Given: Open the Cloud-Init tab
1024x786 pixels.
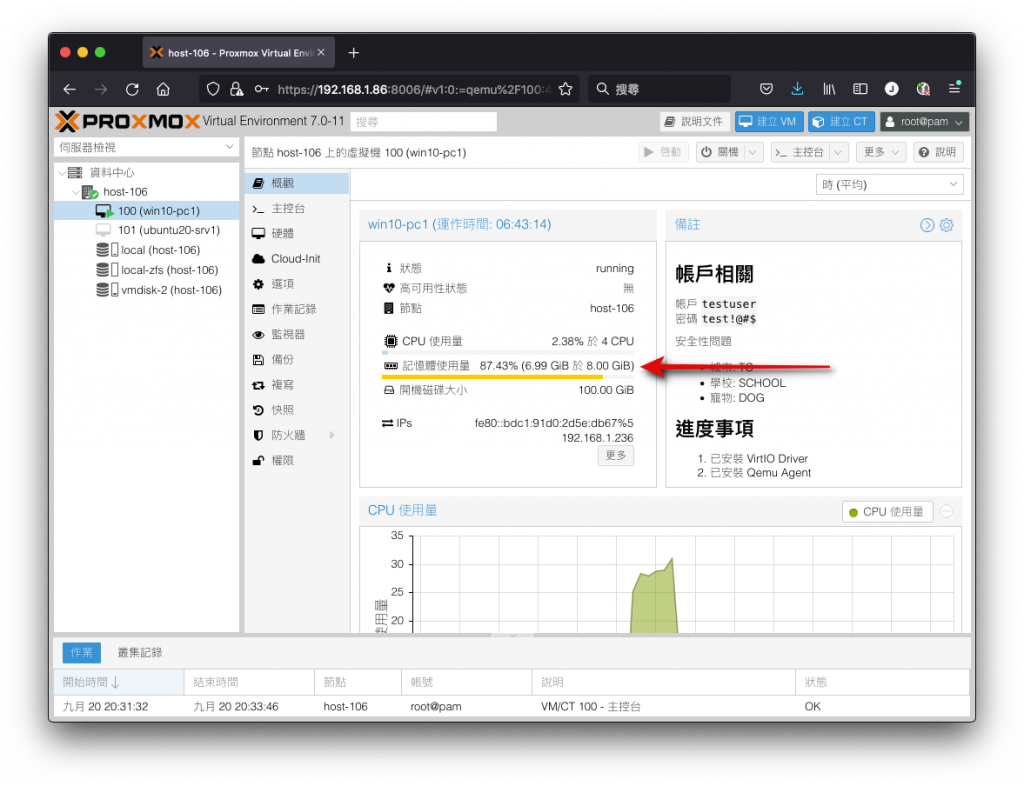Looking at the screenshot, I should point(297,259).
